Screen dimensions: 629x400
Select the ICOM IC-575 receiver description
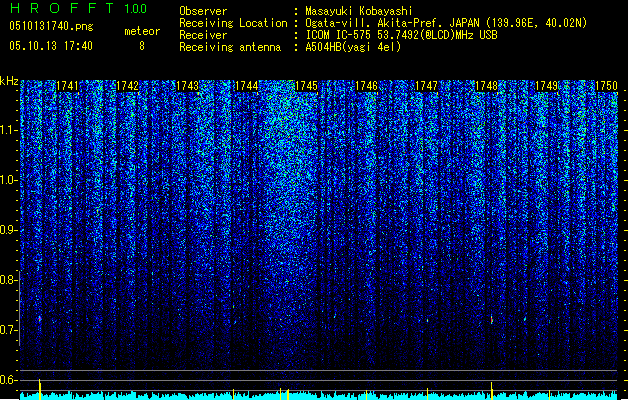(401, 35)
